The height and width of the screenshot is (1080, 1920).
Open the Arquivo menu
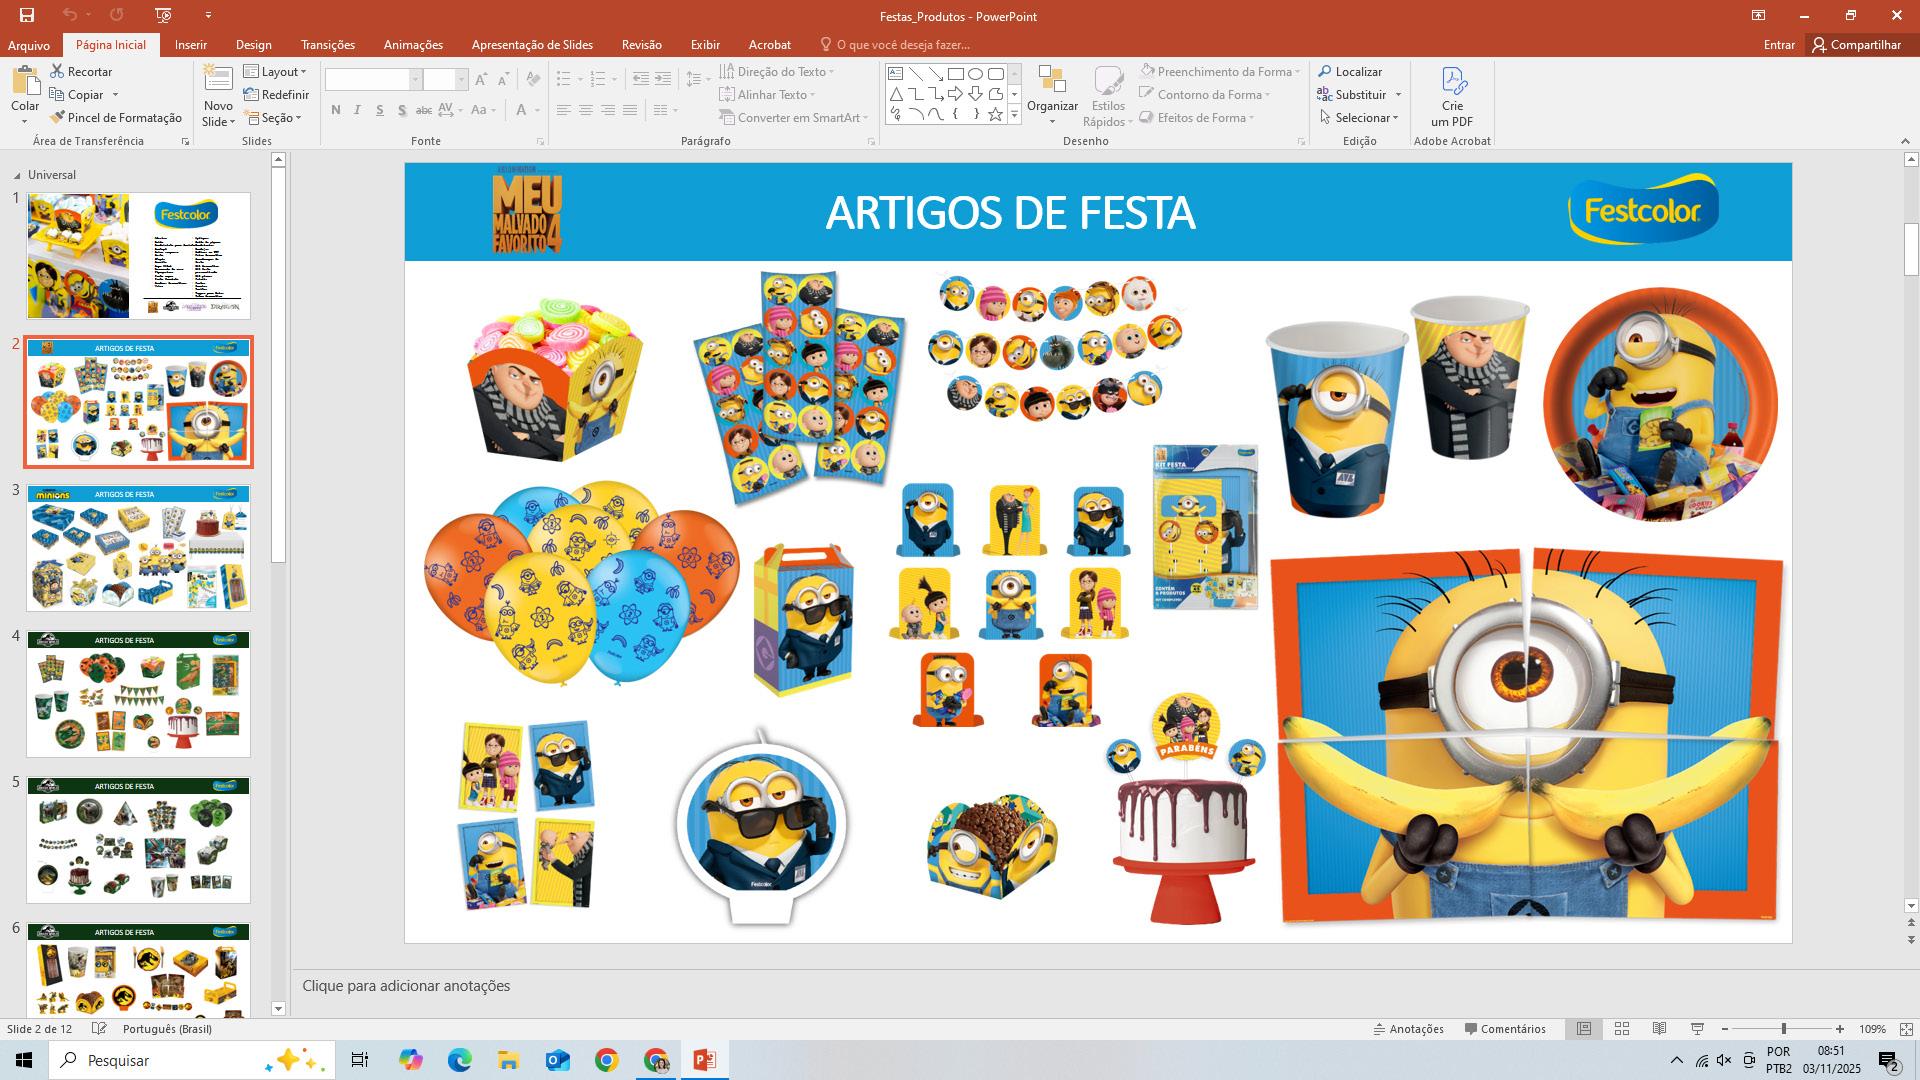28,45
